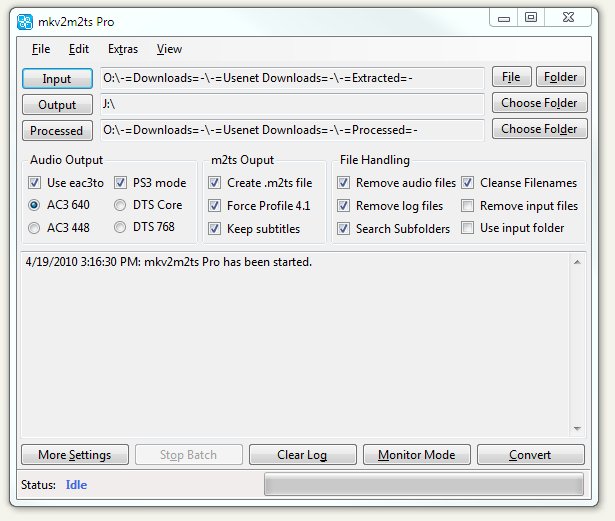The width and height of the screenshot is (615, 521).
Task: Click the Clear Log button
Action: 302,455
